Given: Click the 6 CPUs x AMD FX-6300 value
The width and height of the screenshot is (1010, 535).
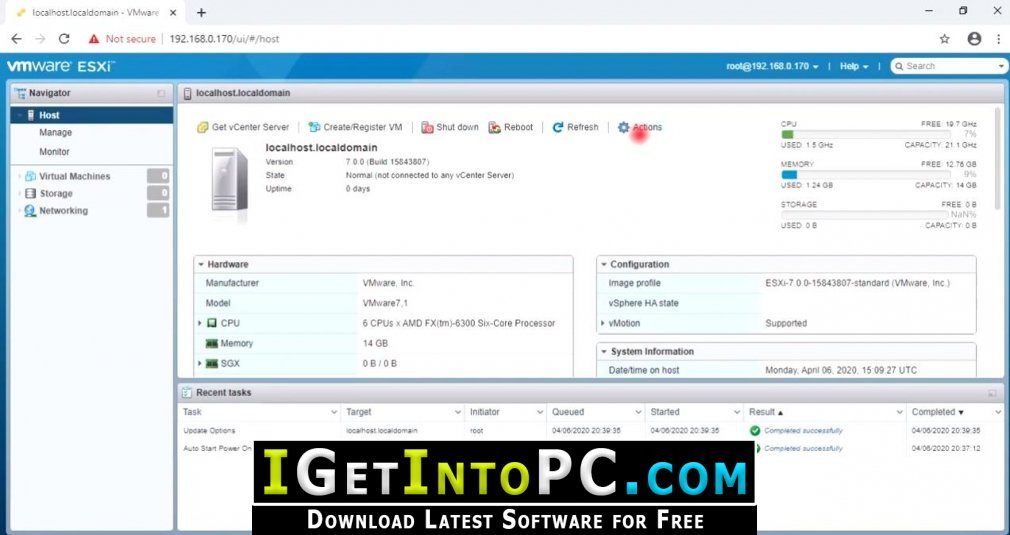Looking at the screenshot, I should [459, 323].
